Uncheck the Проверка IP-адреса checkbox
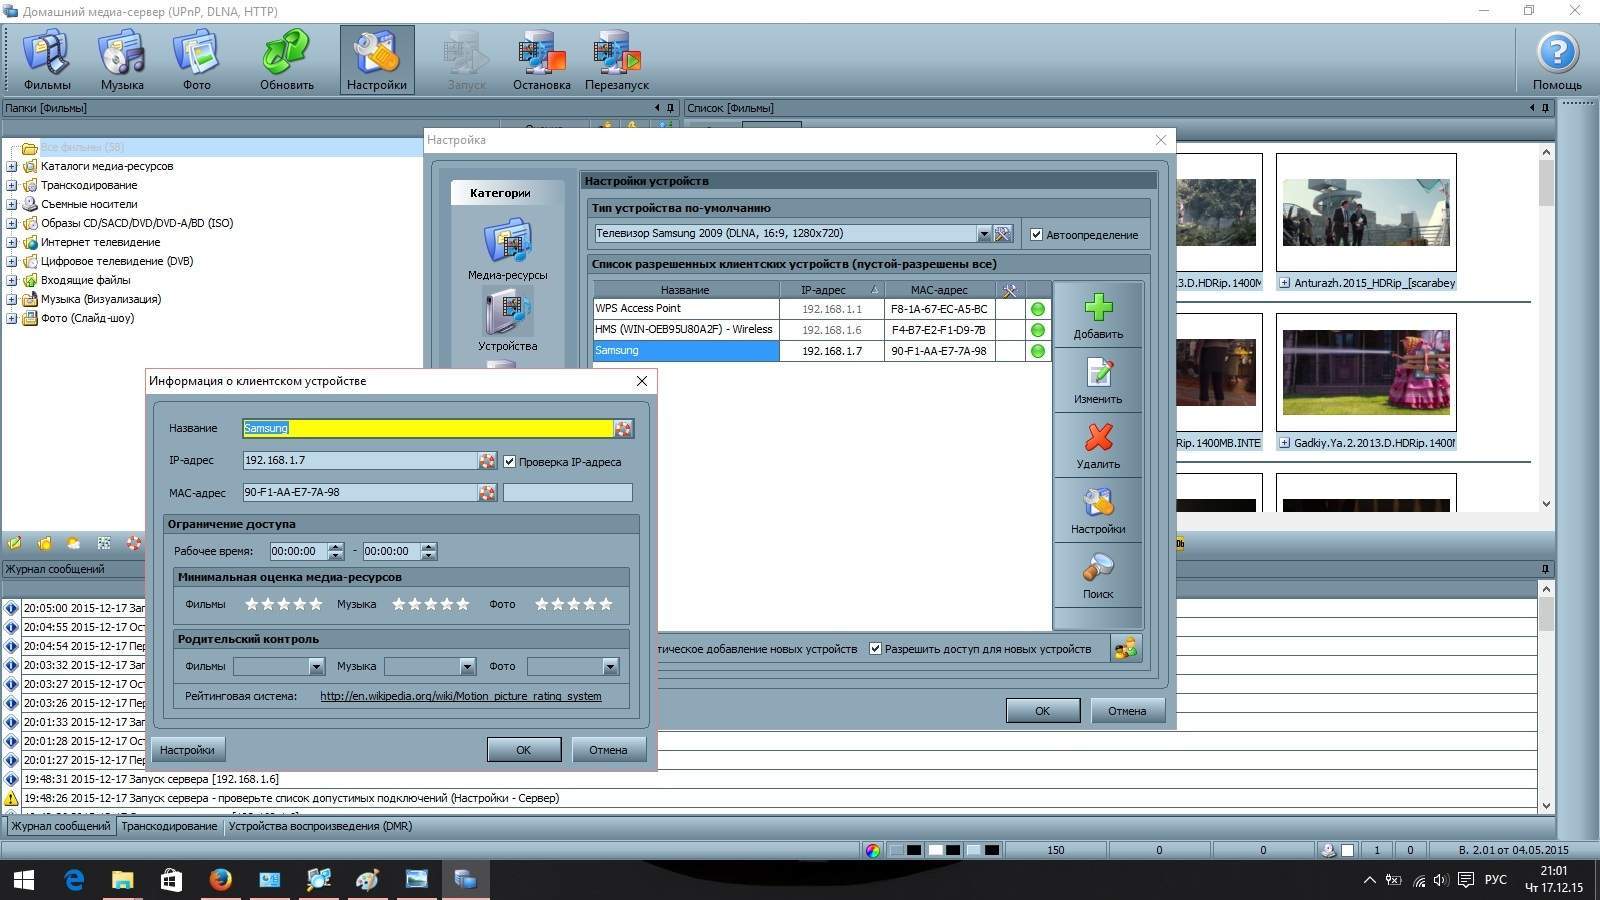Image resolution: width=1600 pixels, height=900 pixels. click(x=510, y=462)
